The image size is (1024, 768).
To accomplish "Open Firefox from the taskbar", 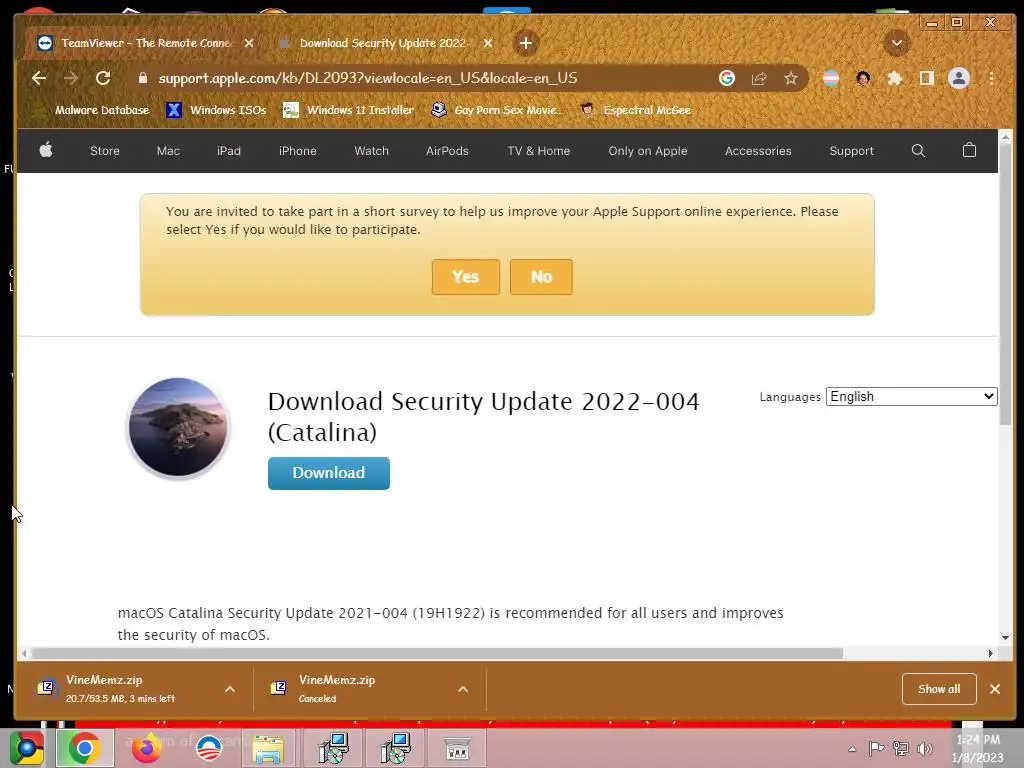I will click(146, 748).
